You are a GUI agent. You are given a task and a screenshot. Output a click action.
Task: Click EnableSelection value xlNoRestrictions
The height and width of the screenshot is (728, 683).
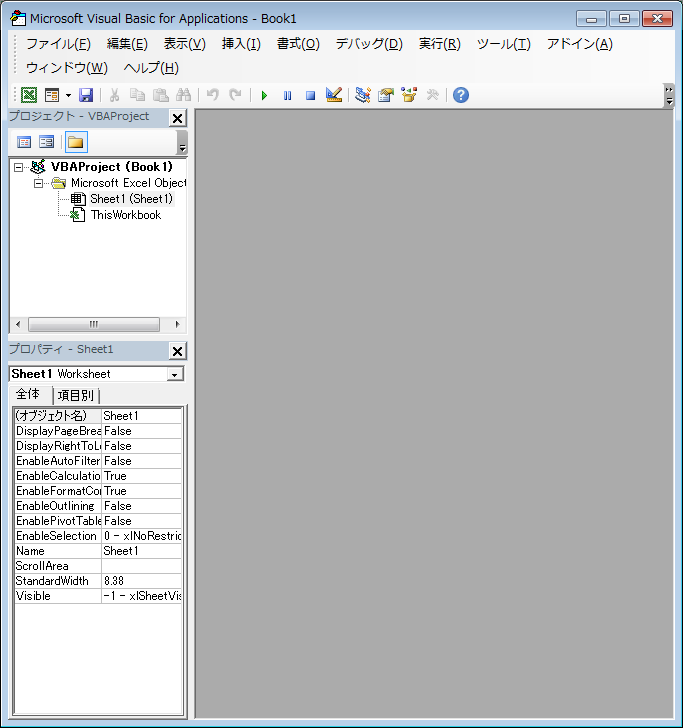pyautogui.click(x=142, y=536)
